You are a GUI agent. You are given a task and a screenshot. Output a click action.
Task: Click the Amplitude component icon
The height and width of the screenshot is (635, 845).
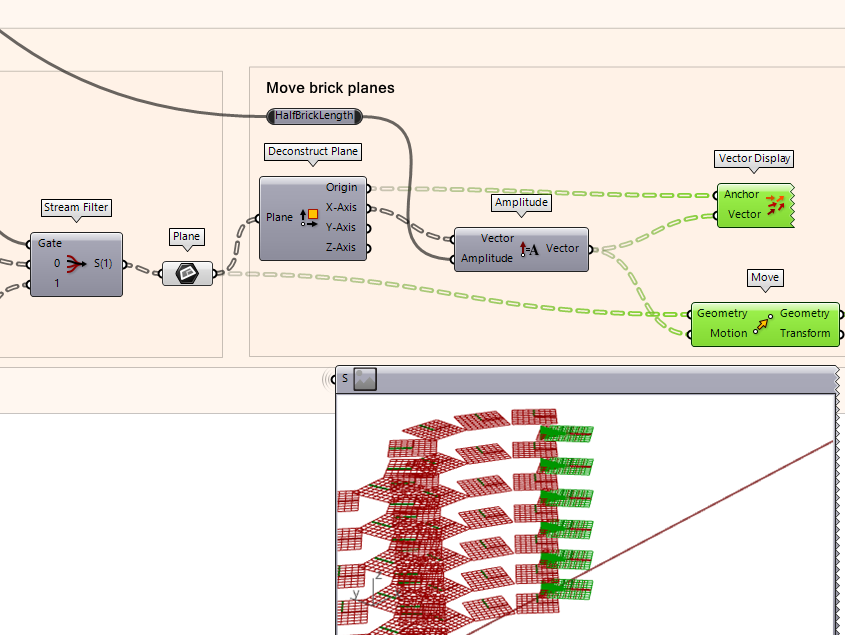(x=529, y=249)
